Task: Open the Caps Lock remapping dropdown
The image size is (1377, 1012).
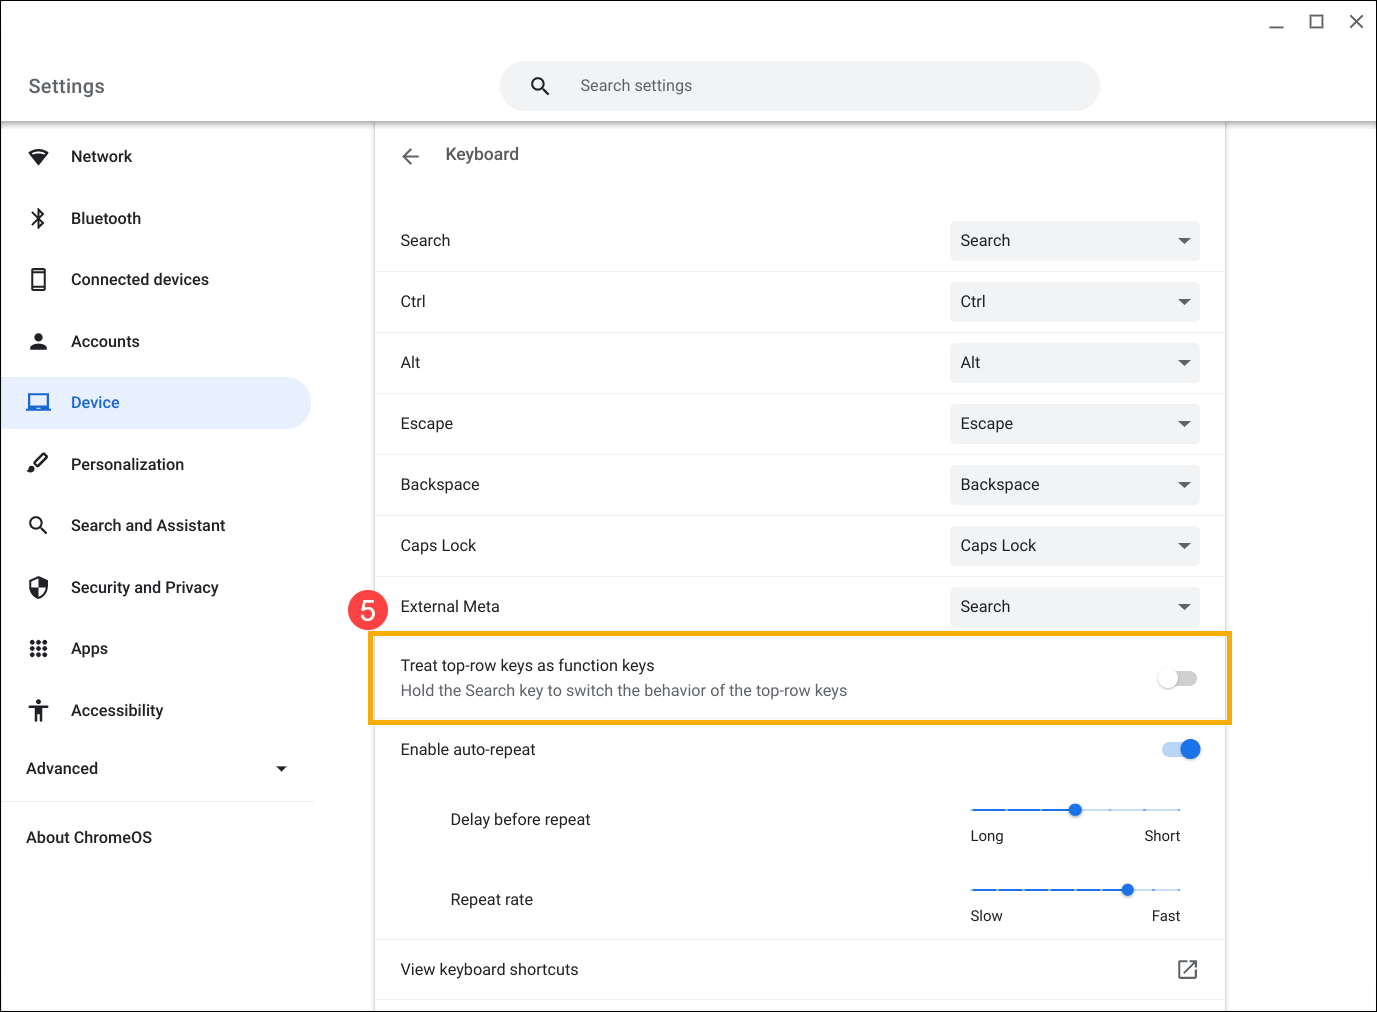Action: [x=1074, y=545]
